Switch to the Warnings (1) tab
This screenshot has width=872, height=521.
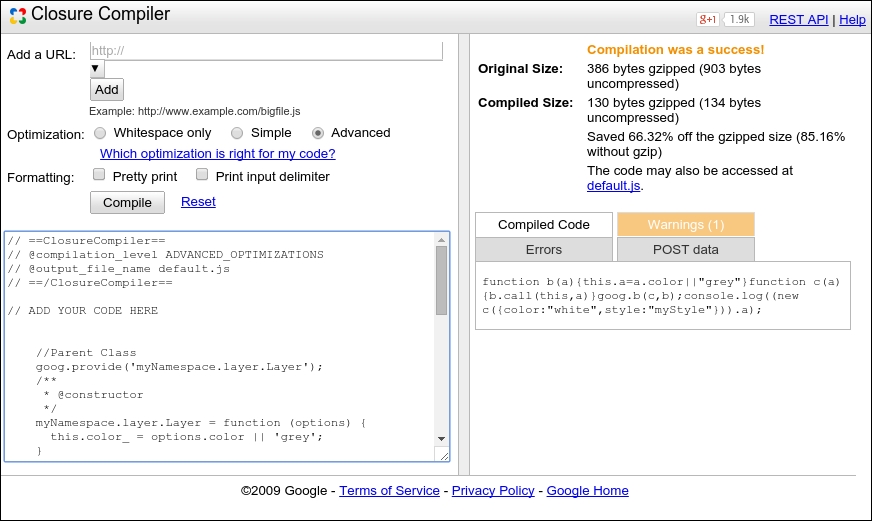click(685, 225)
